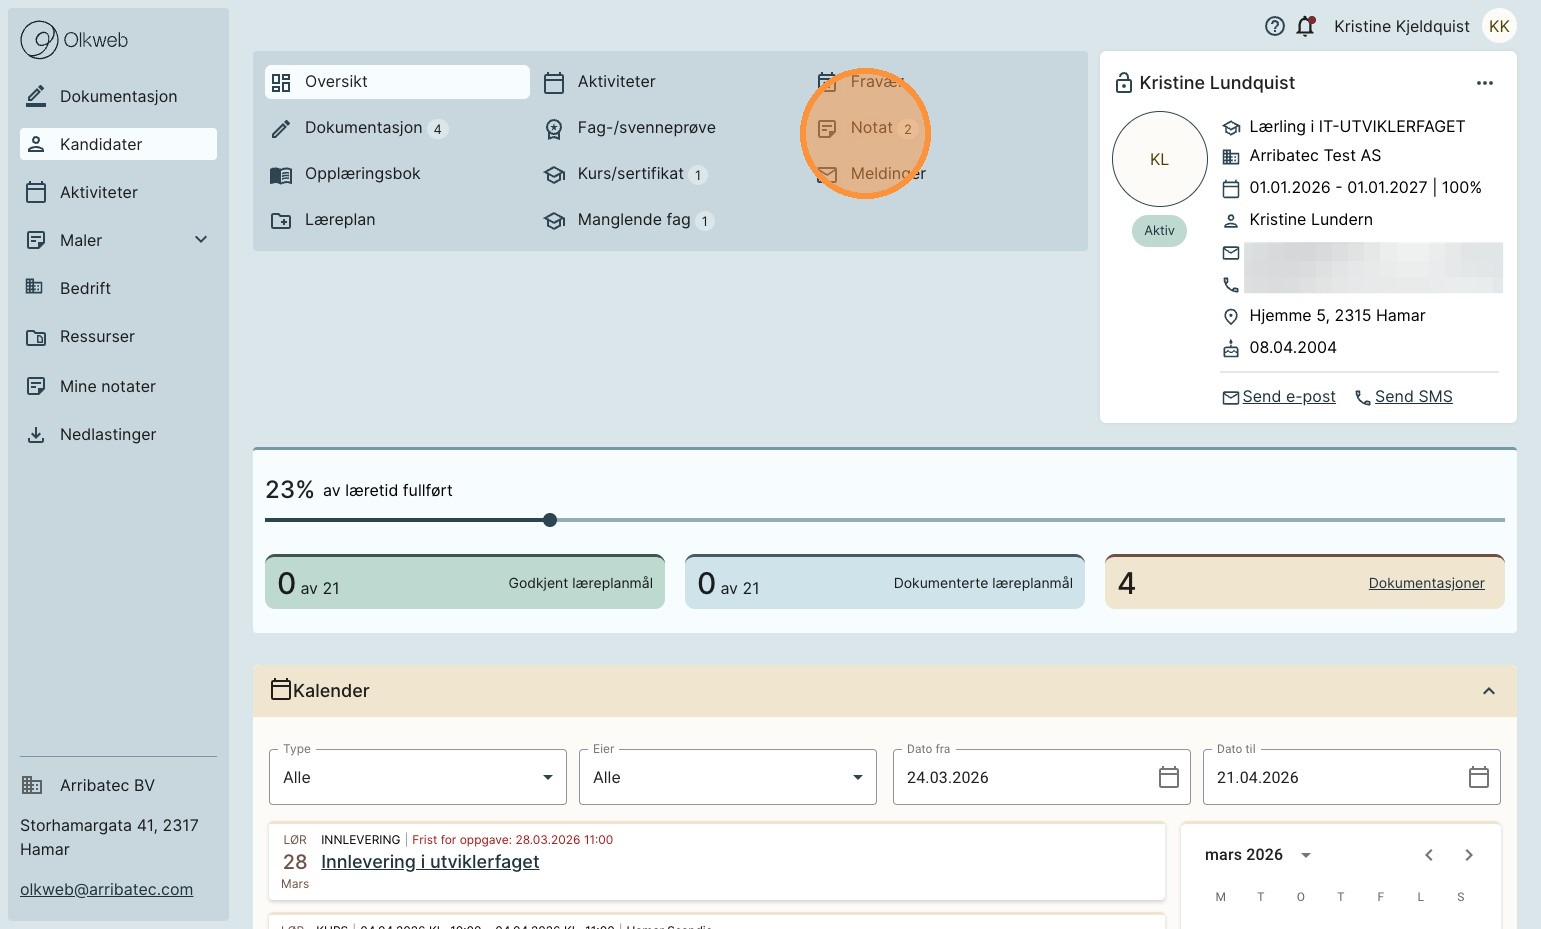Click the læretid progress slider handle
This screenshot has height=929, width=1541.
point(550,520)
